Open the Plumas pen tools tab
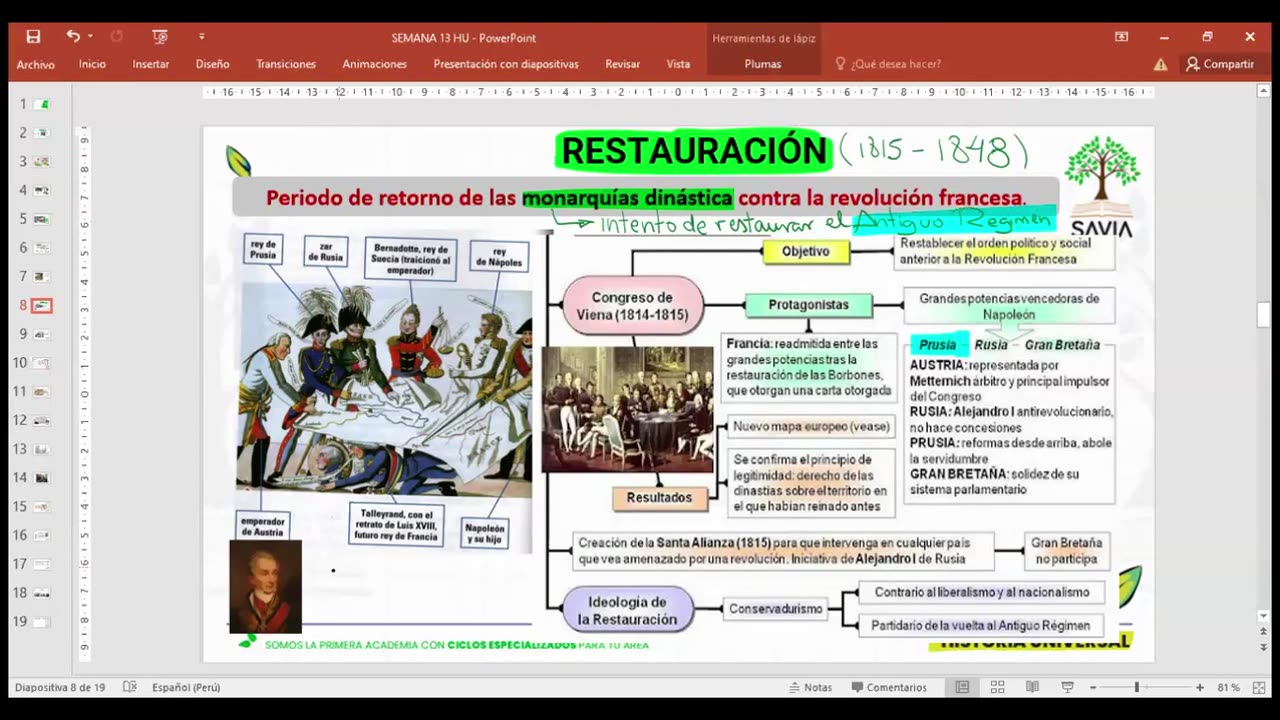The width and height of the screenshot is (1280, 720). tap(763, 64)
